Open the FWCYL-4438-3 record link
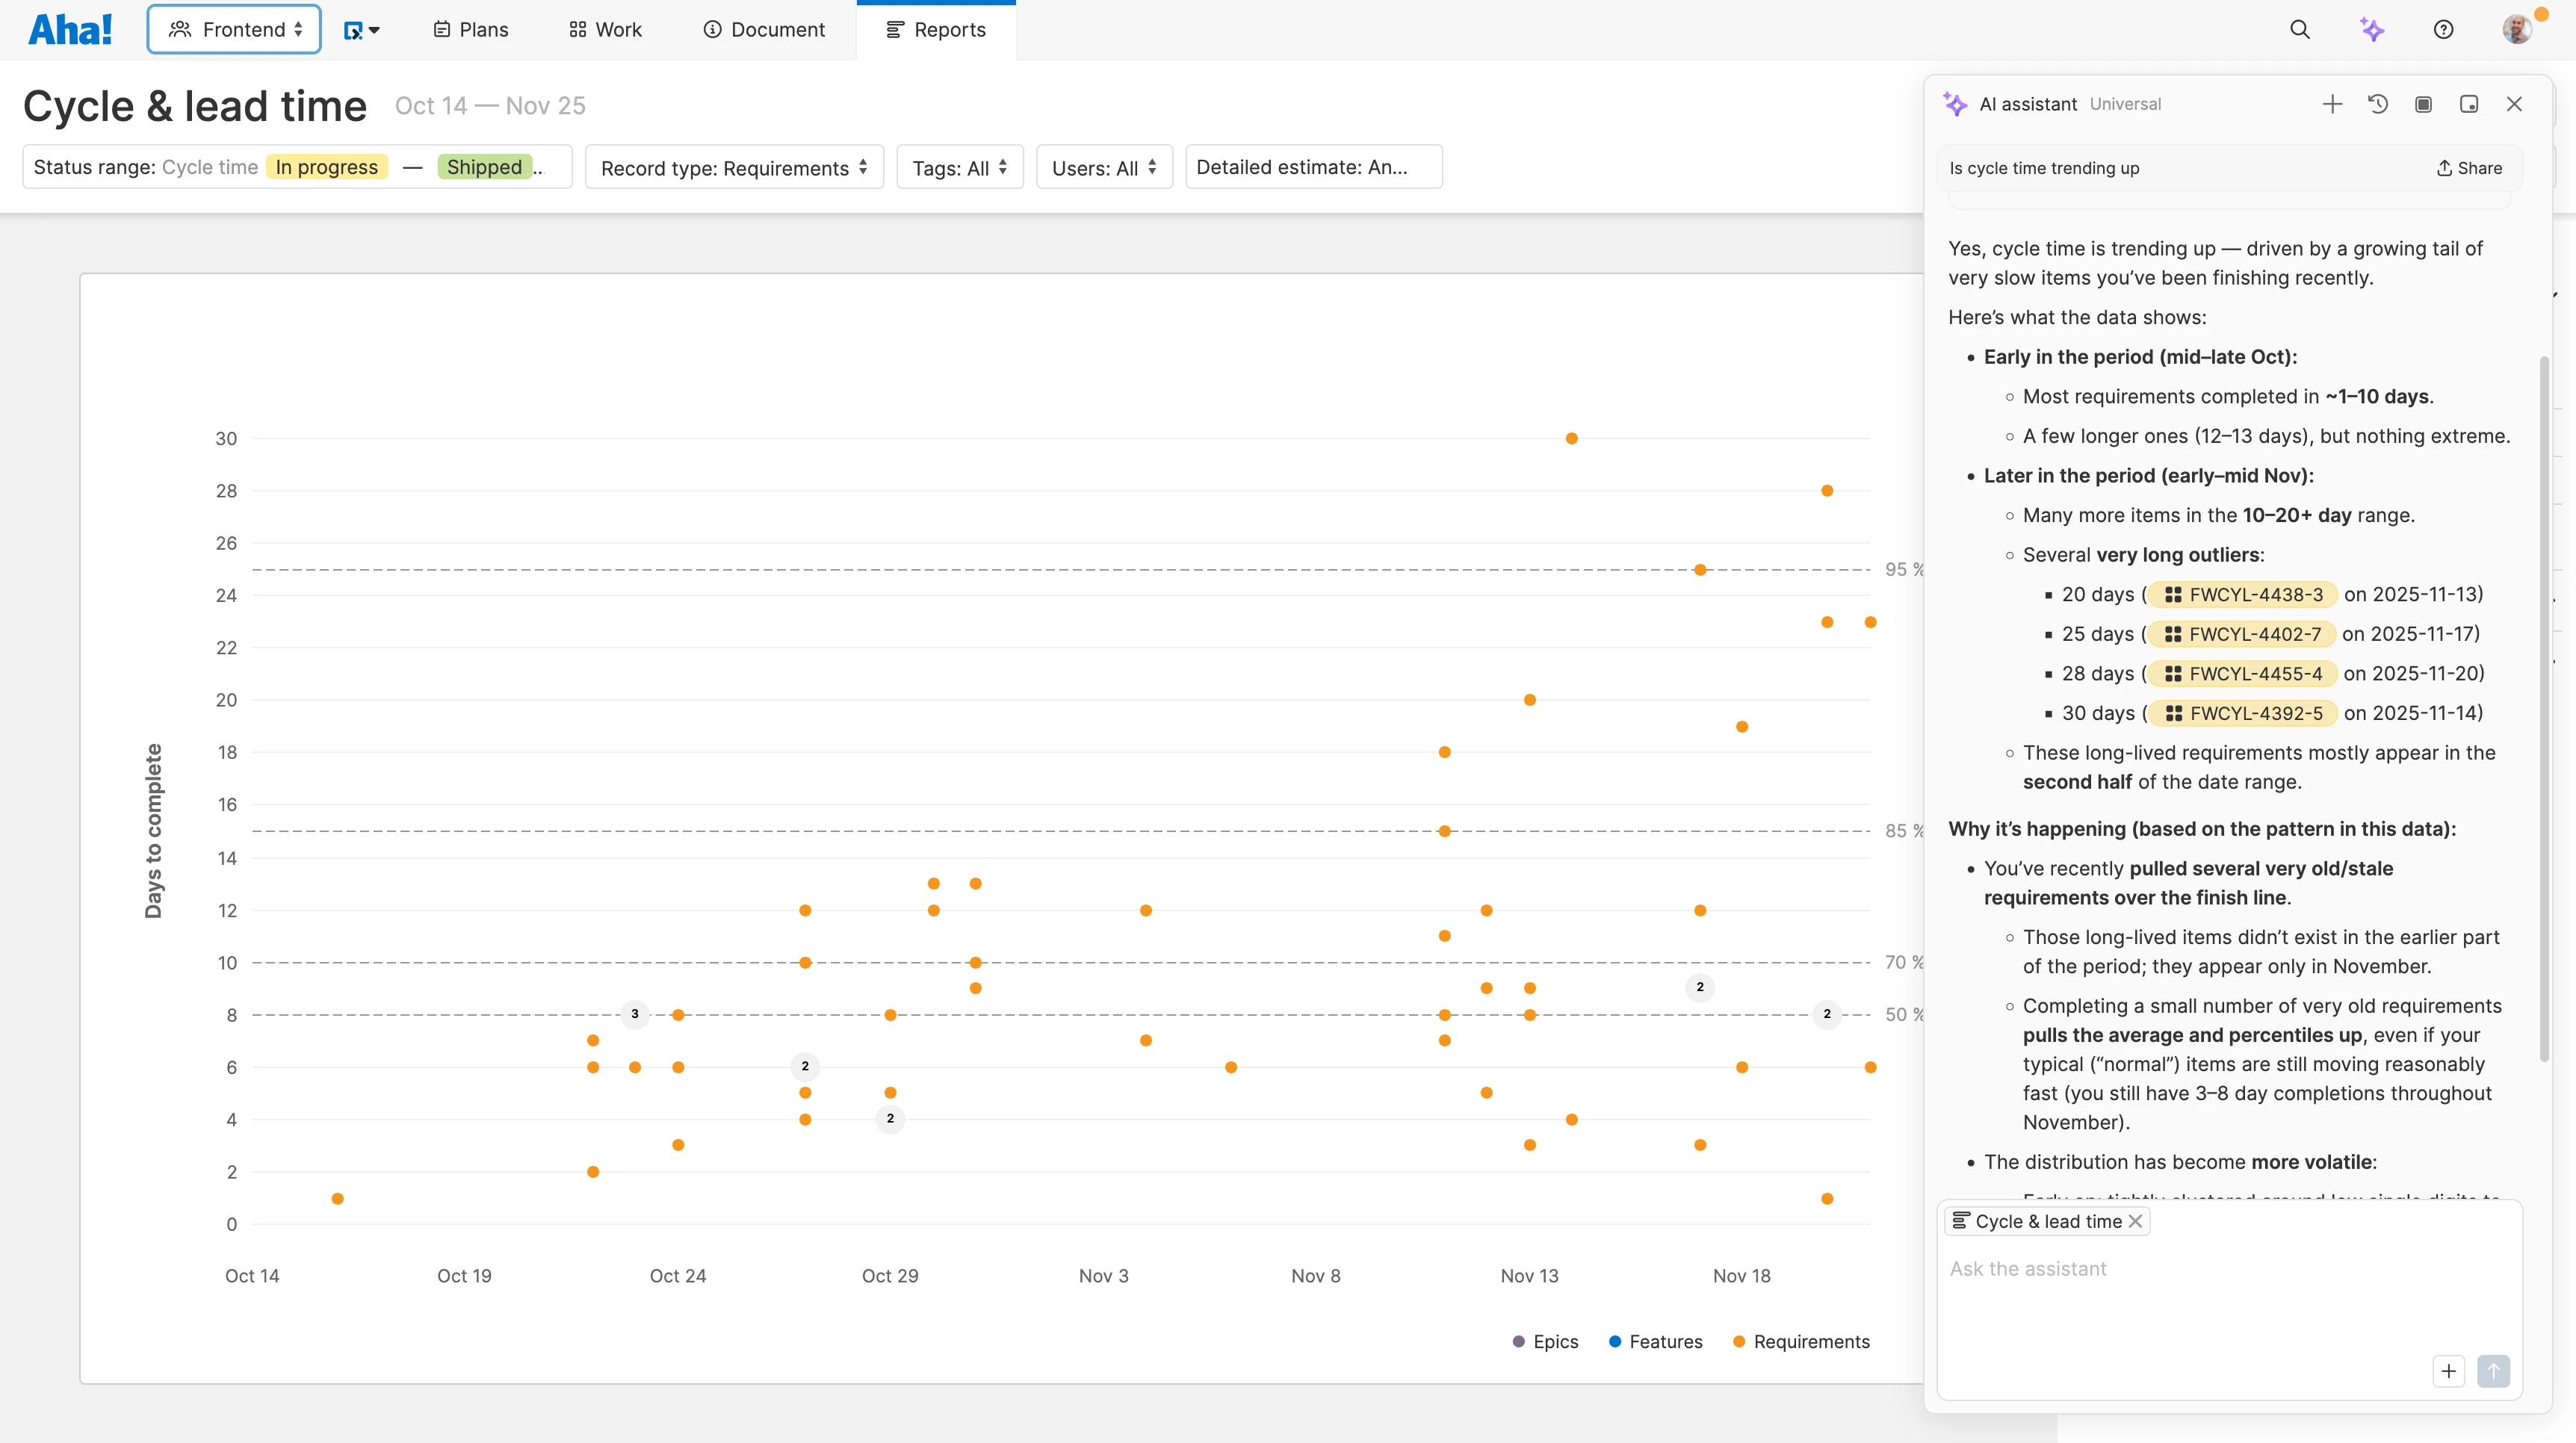Viewport: 2576px width, 1443px height. point(2243,594)
